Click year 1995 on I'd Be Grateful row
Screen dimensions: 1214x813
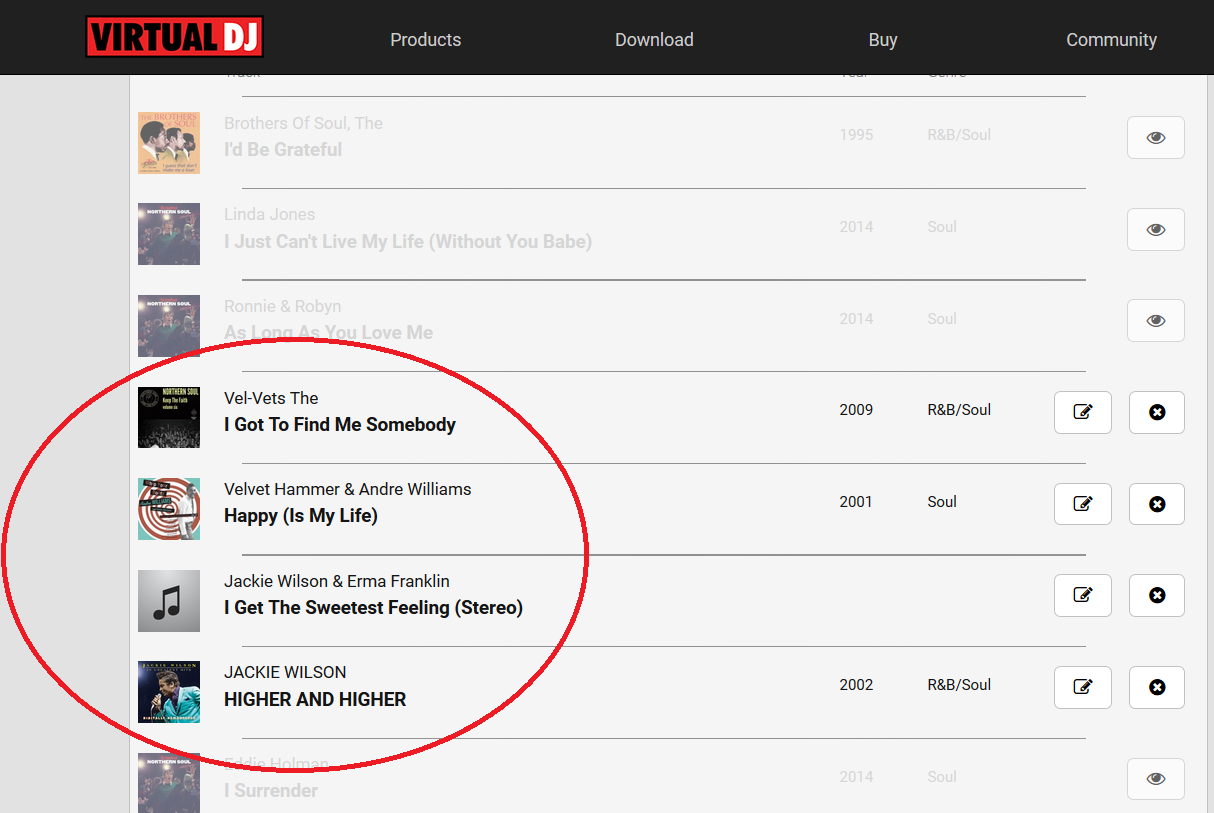[x=856, y=135]
